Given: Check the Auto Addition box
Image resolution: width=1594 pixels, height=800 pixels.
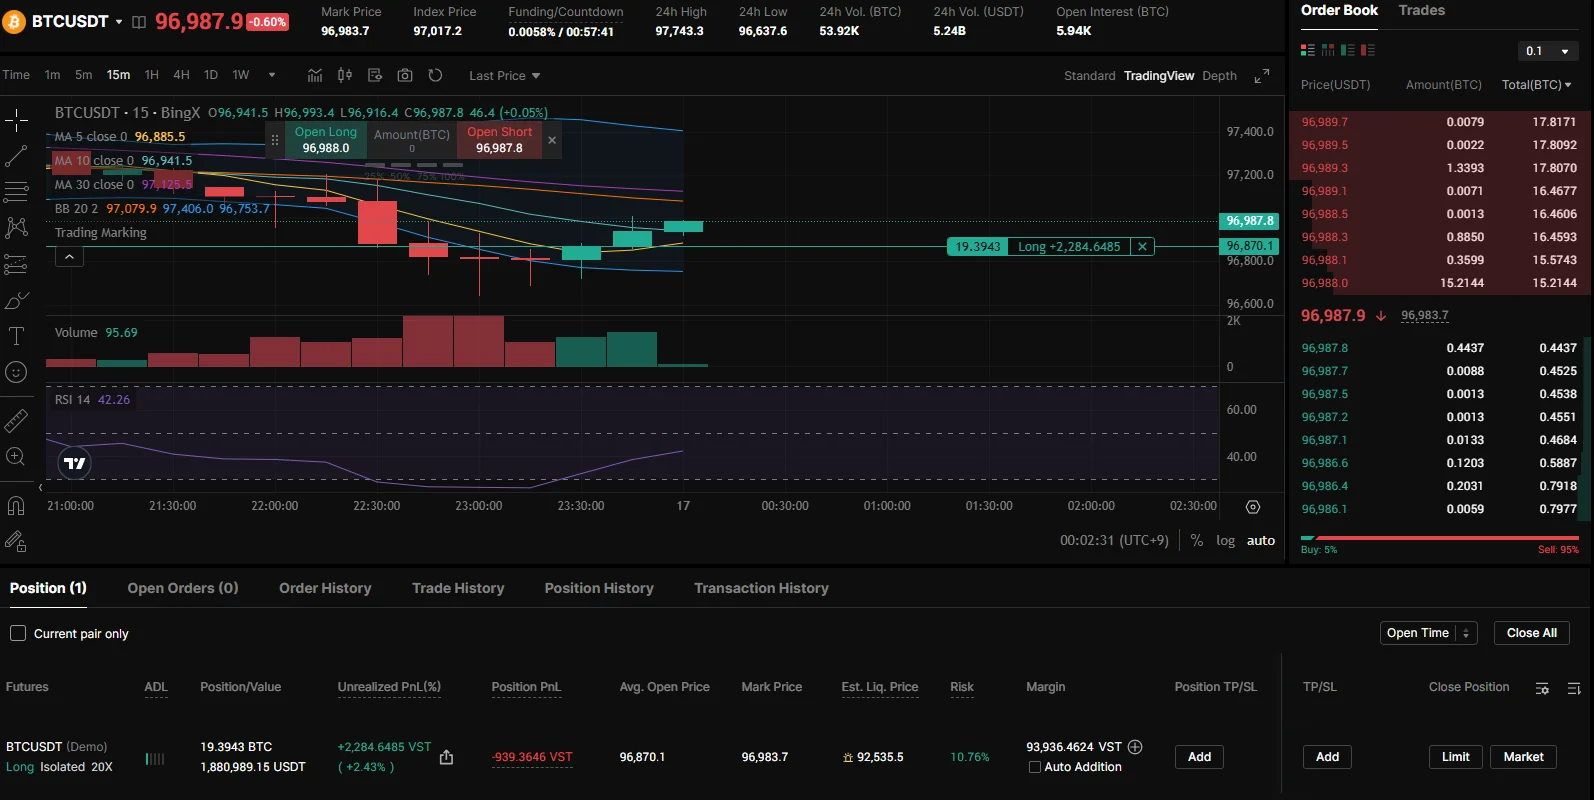Looking at the screenshot, I should click(x=1035, y=767).
